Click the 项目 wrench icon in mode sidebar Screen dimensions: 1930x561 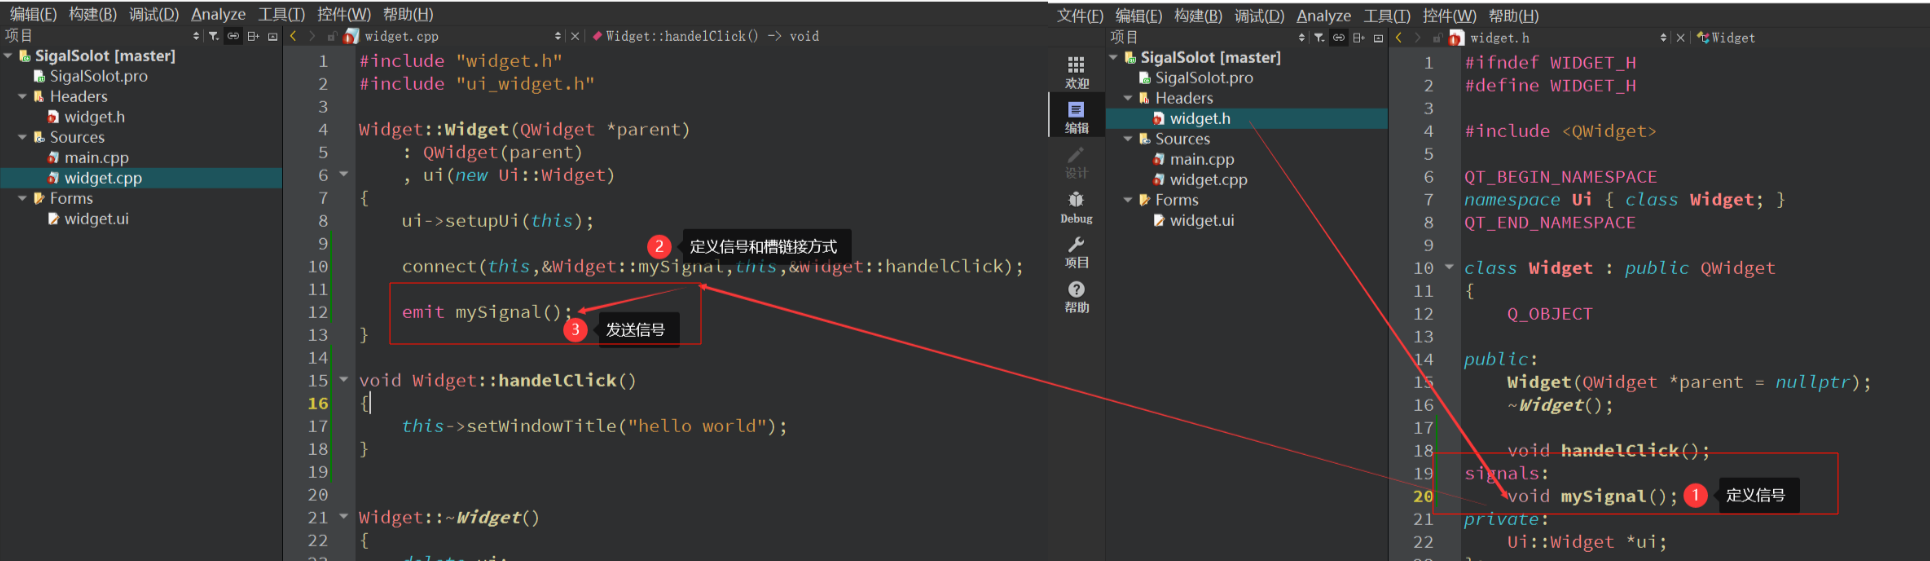[x=1076, y=251]
